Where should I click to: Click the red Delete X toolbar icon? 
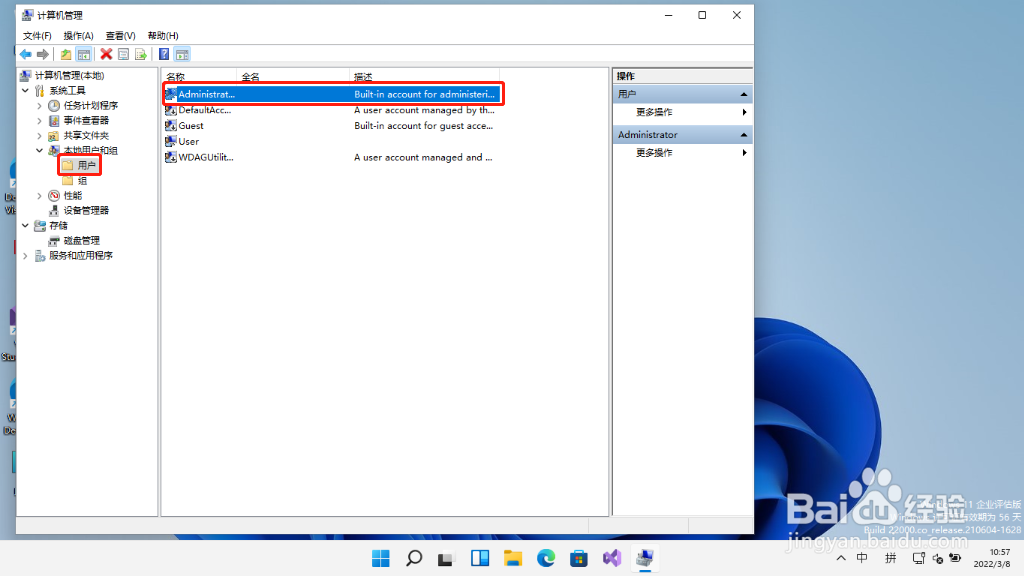point(106,54)
